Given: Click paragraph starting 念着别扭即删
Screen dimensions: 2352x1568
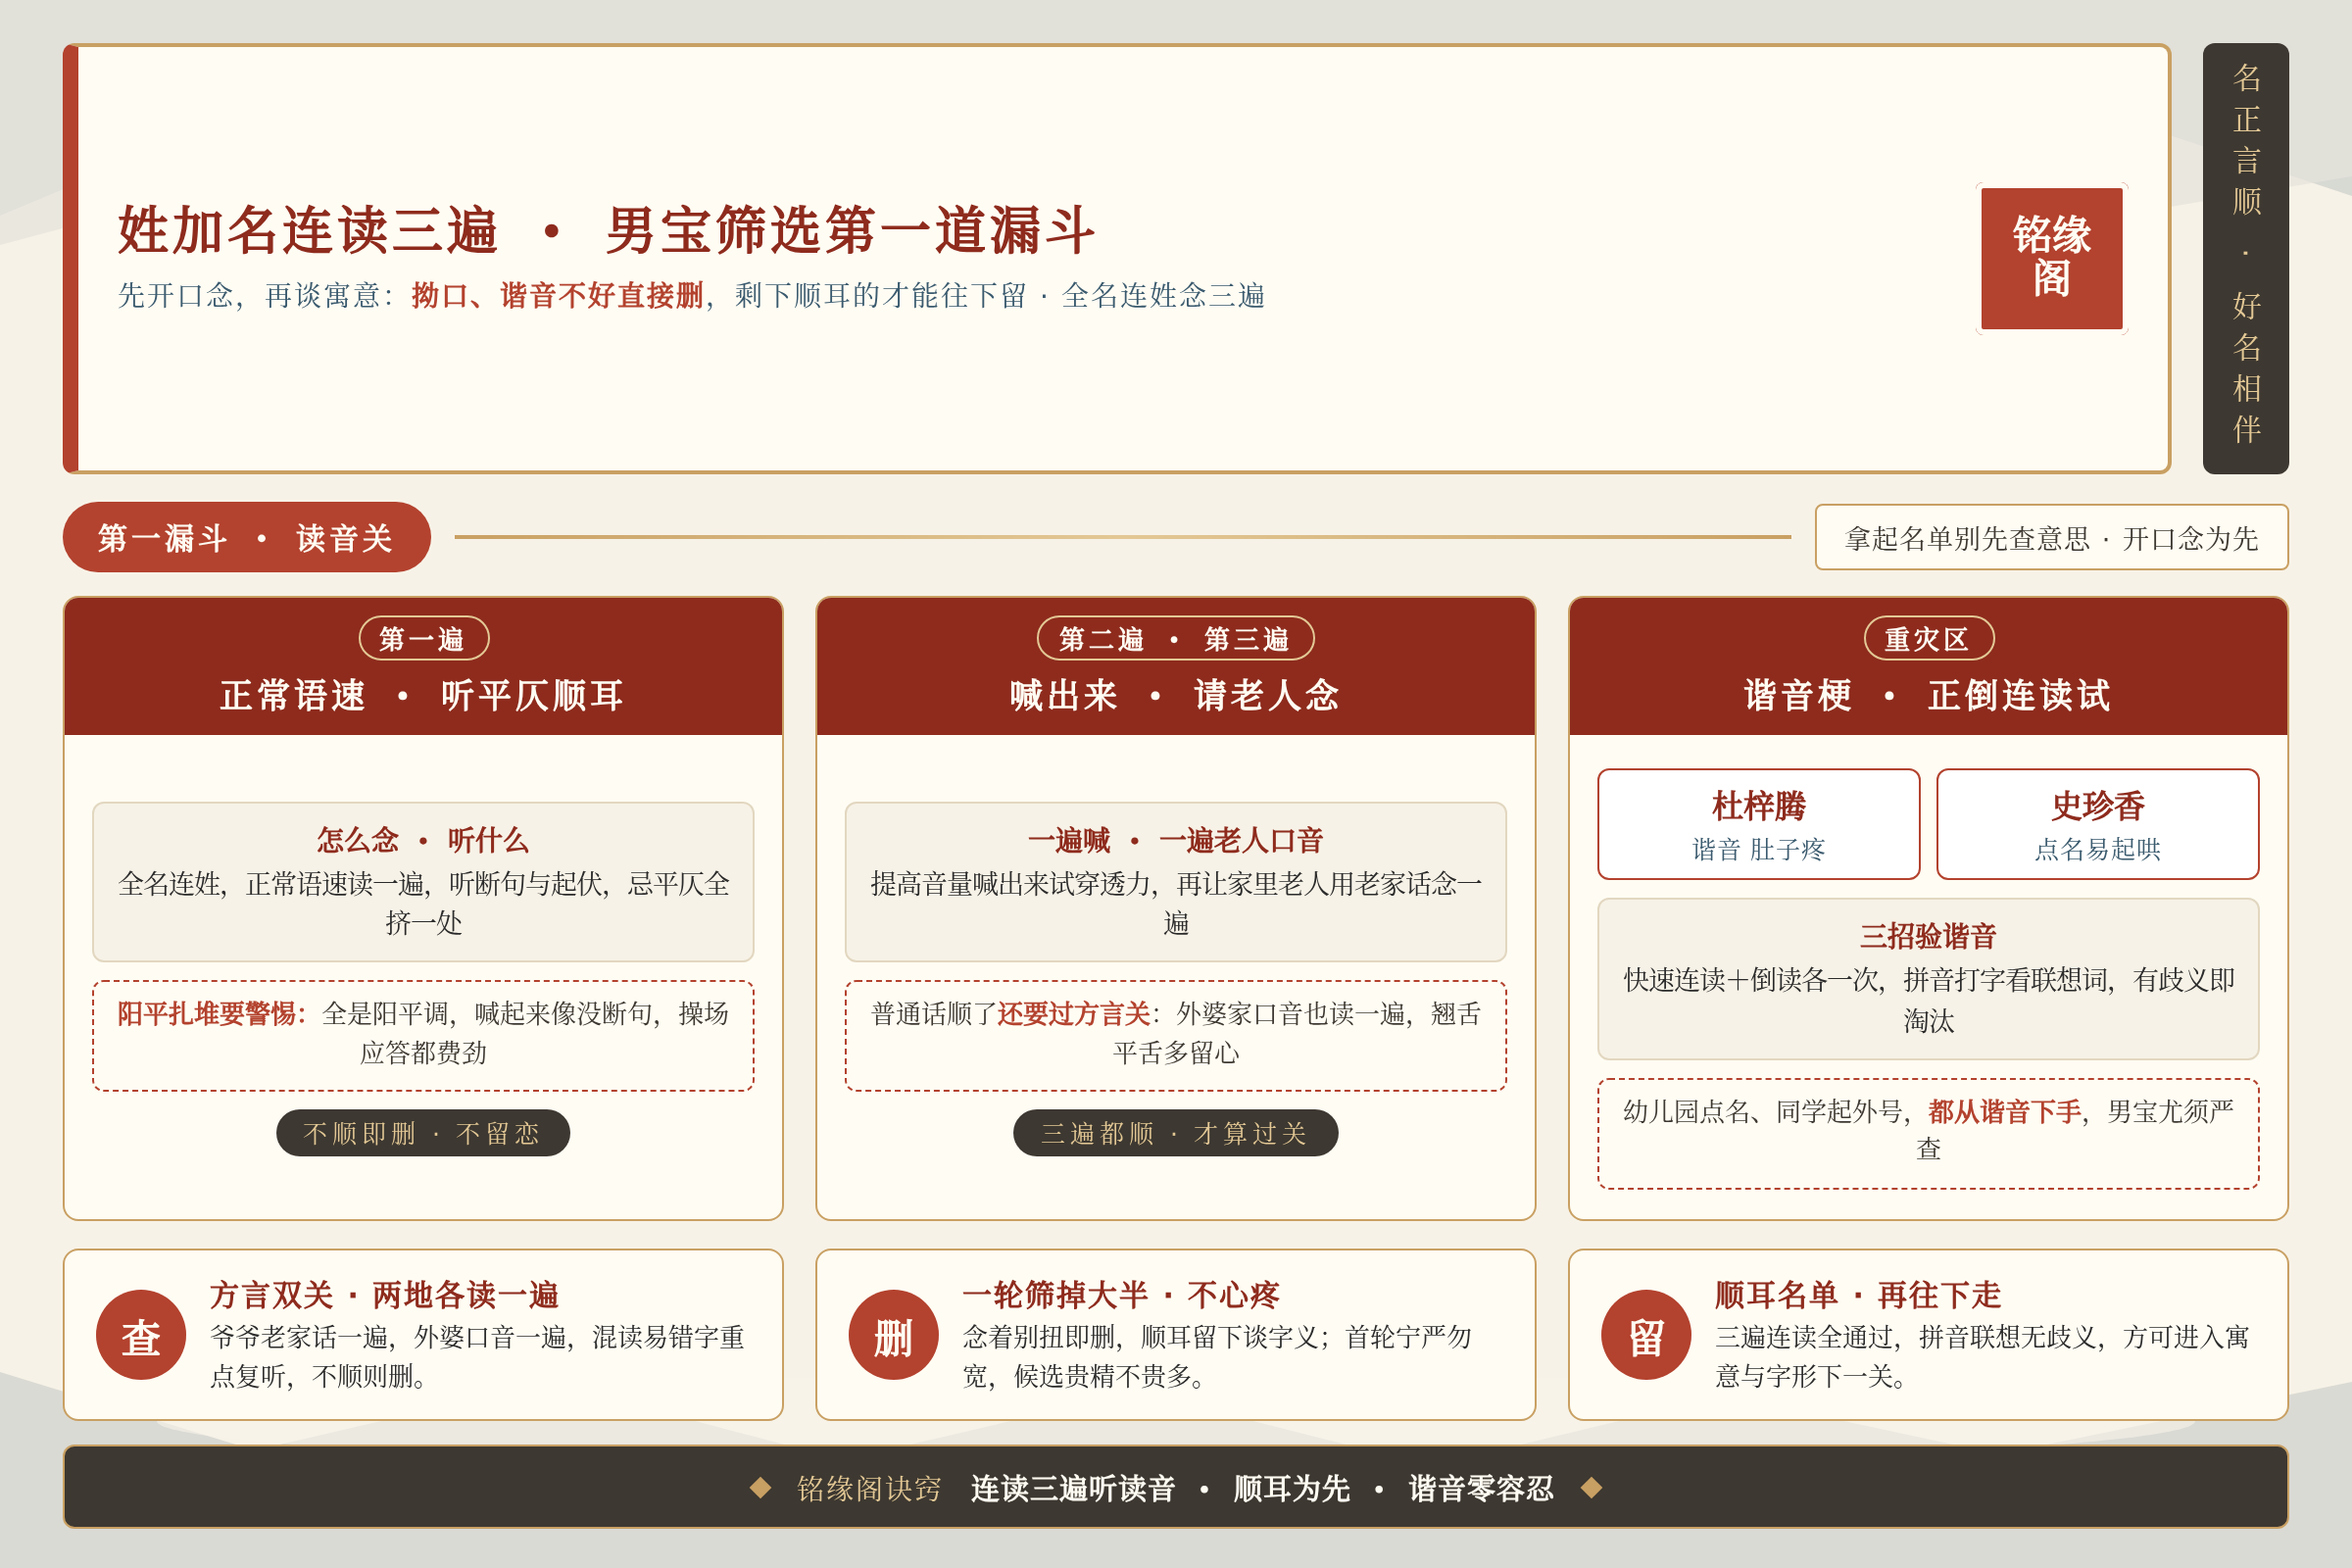Looking at the screenshot, I should tap(1217, 1356).
